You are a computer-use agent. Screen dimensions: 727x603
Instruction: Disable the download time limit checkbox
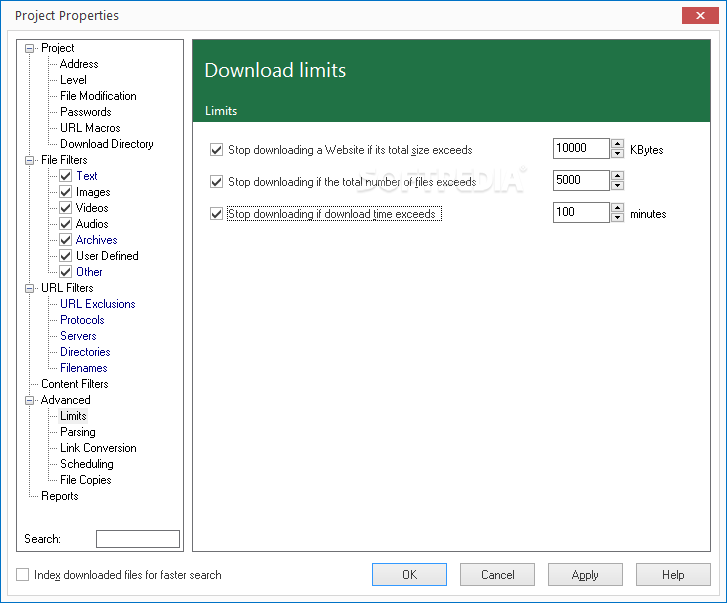point(217,214)
